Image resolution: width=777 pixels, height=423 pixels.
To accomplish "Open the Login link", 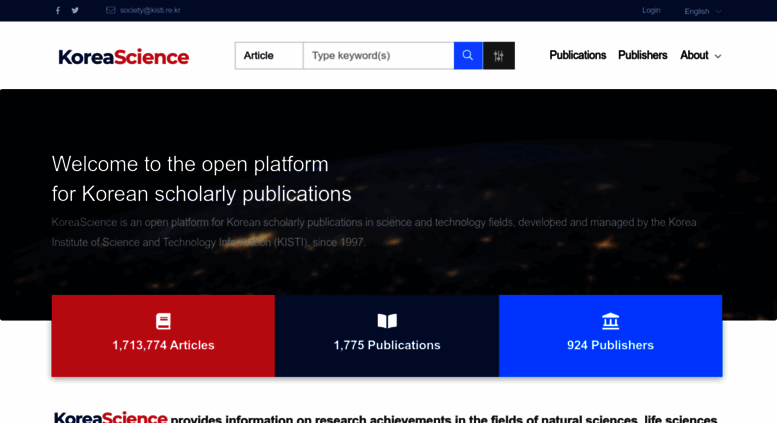I will 651,10.
